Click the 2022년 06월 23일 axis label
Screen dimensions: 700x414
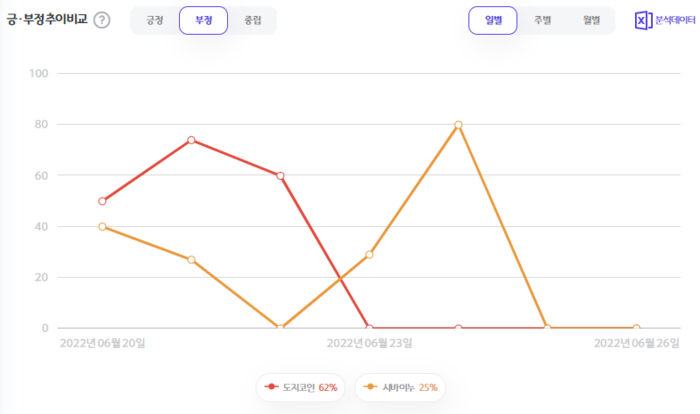[369, 343]
